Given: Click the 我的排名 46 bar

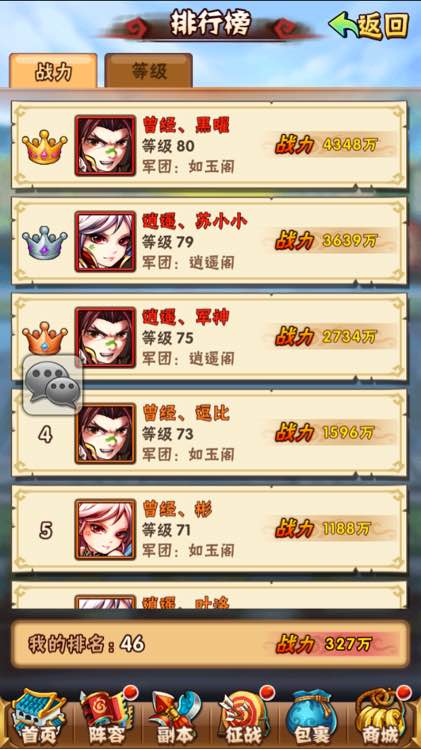Looking at the screenshot, I should click(x=210, y=644).
